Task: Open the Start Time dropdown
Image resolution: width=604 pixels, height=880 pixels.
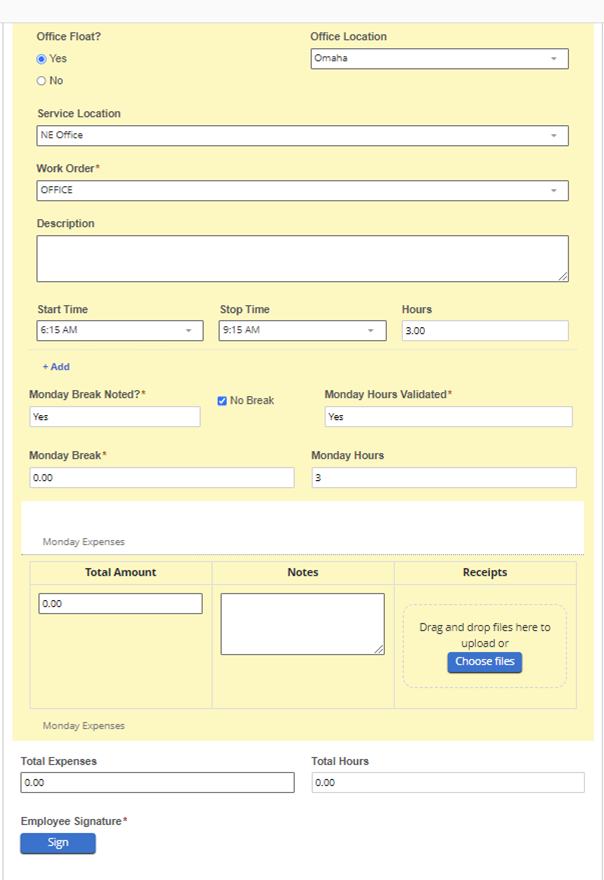Action: point(120,330)
